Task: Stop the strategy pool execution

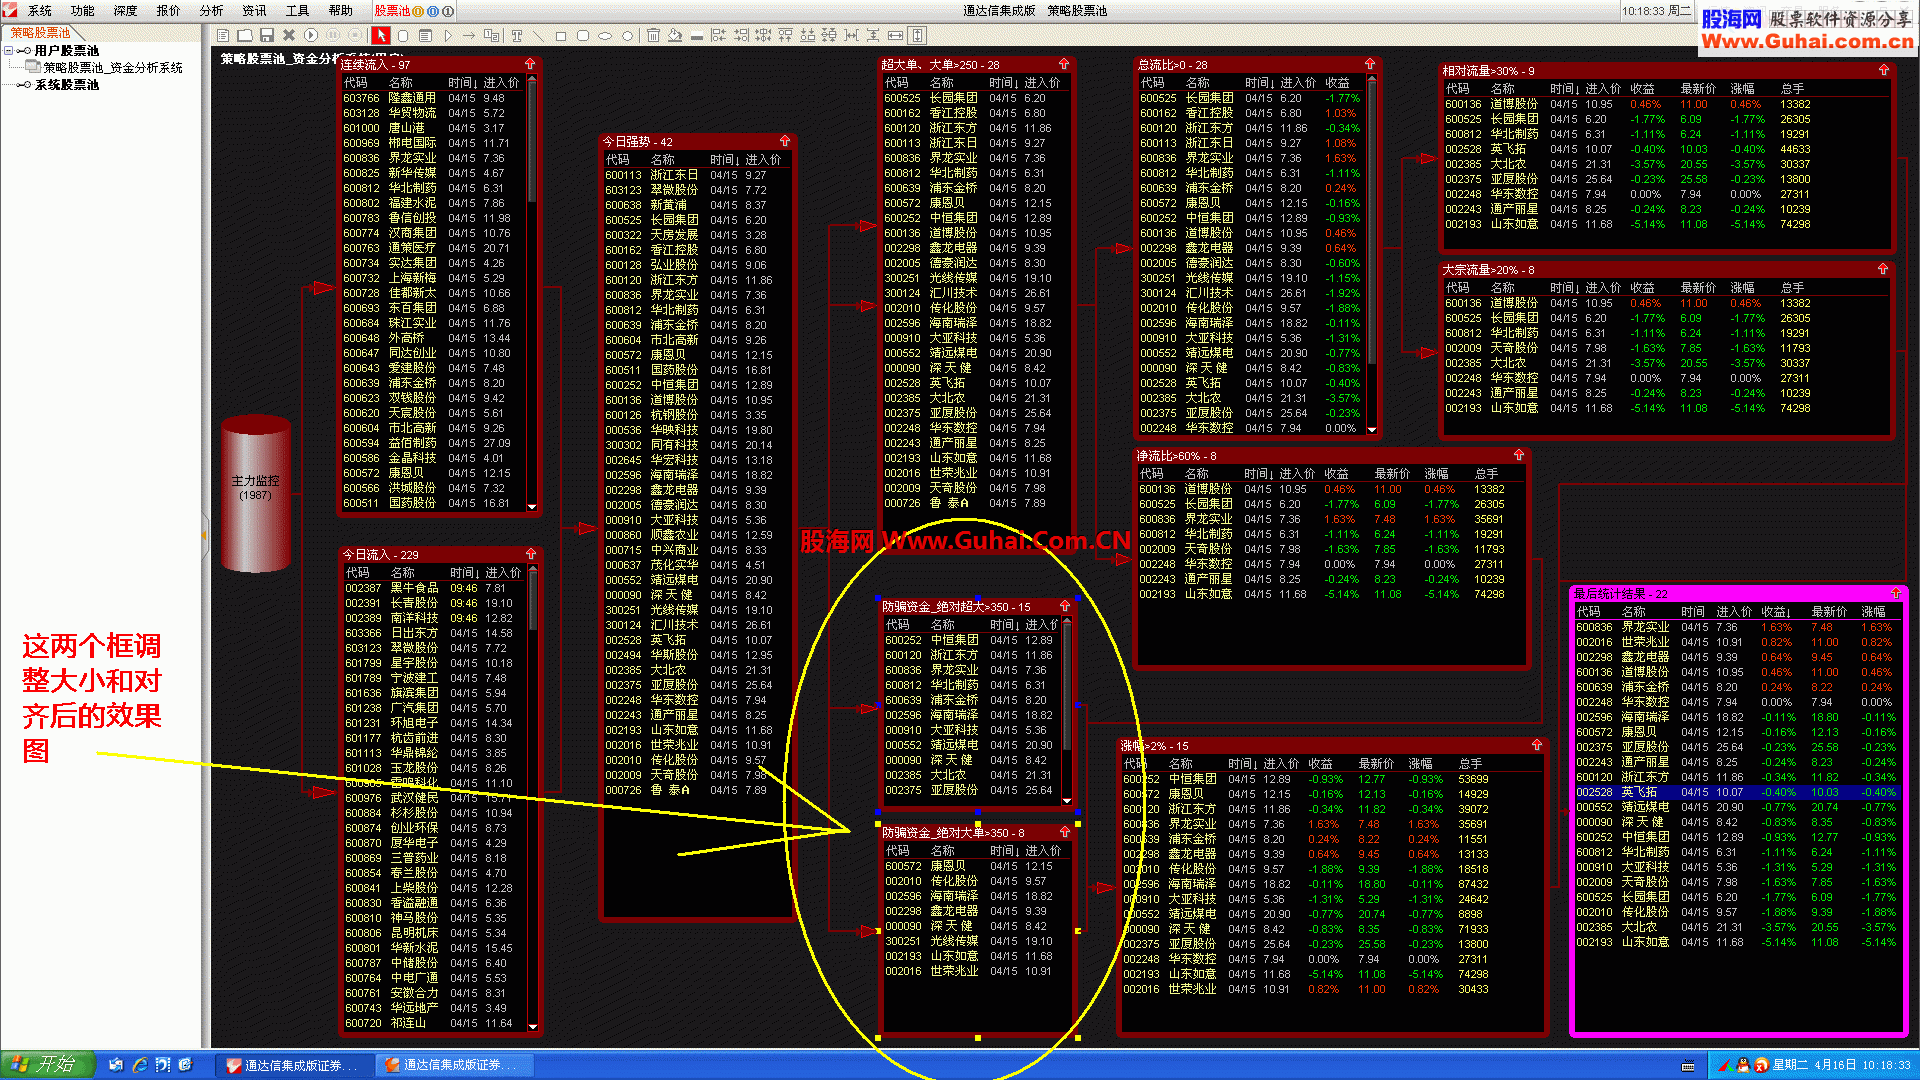Action: coord(354,35)
